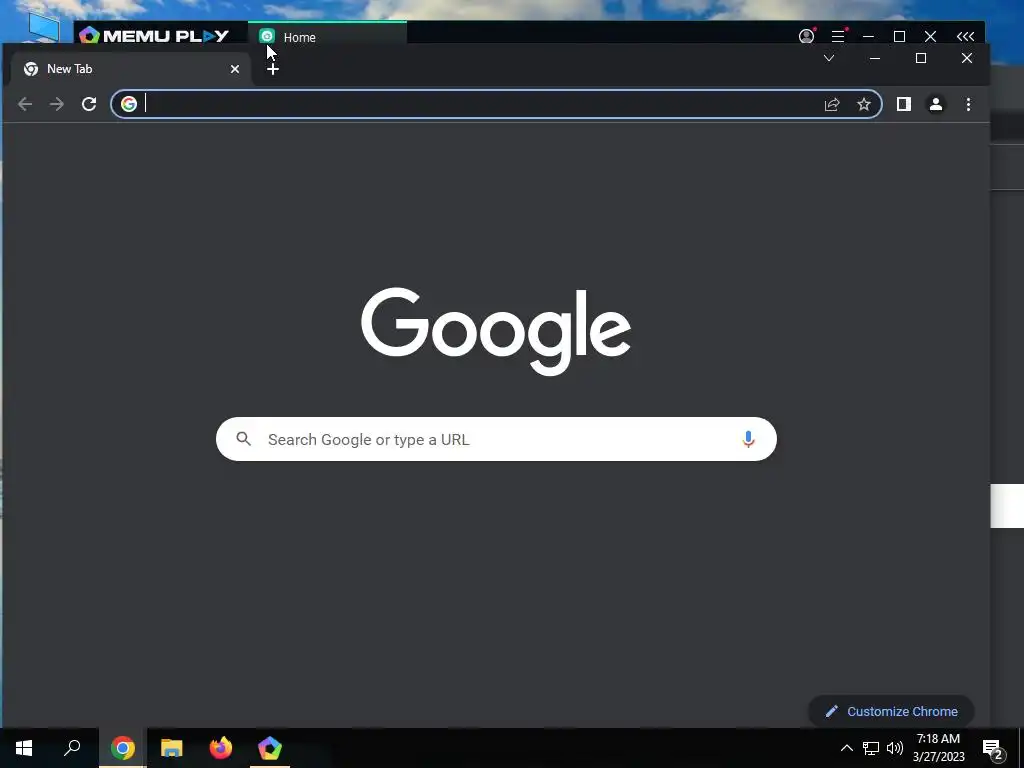Go back using Chrome's back arrow

[x=25, y=104]
